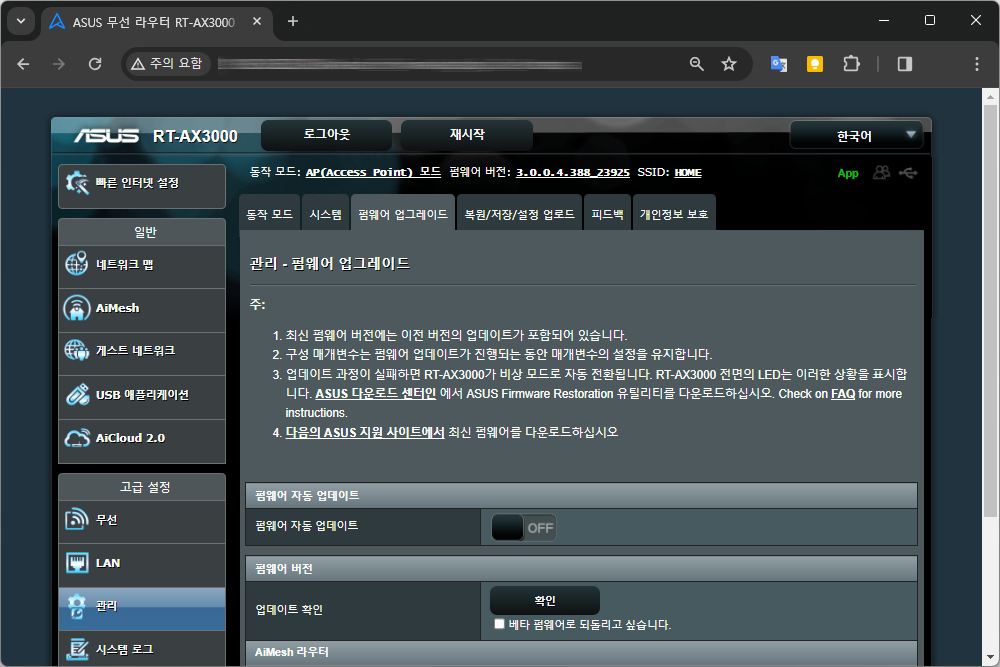The height and width of the screenshot is (667, 1000).
Task: Open Google Translate extension icon
Action: (x=779, y=64)
